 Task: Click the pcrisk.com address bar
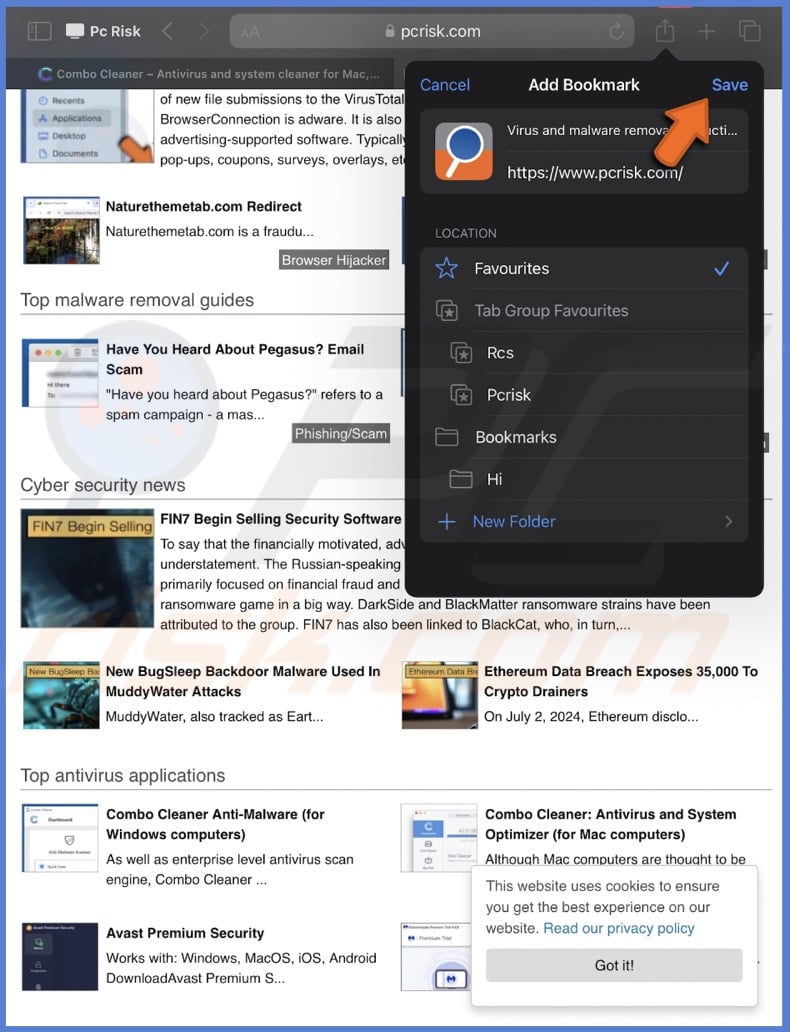click(432, 31)
